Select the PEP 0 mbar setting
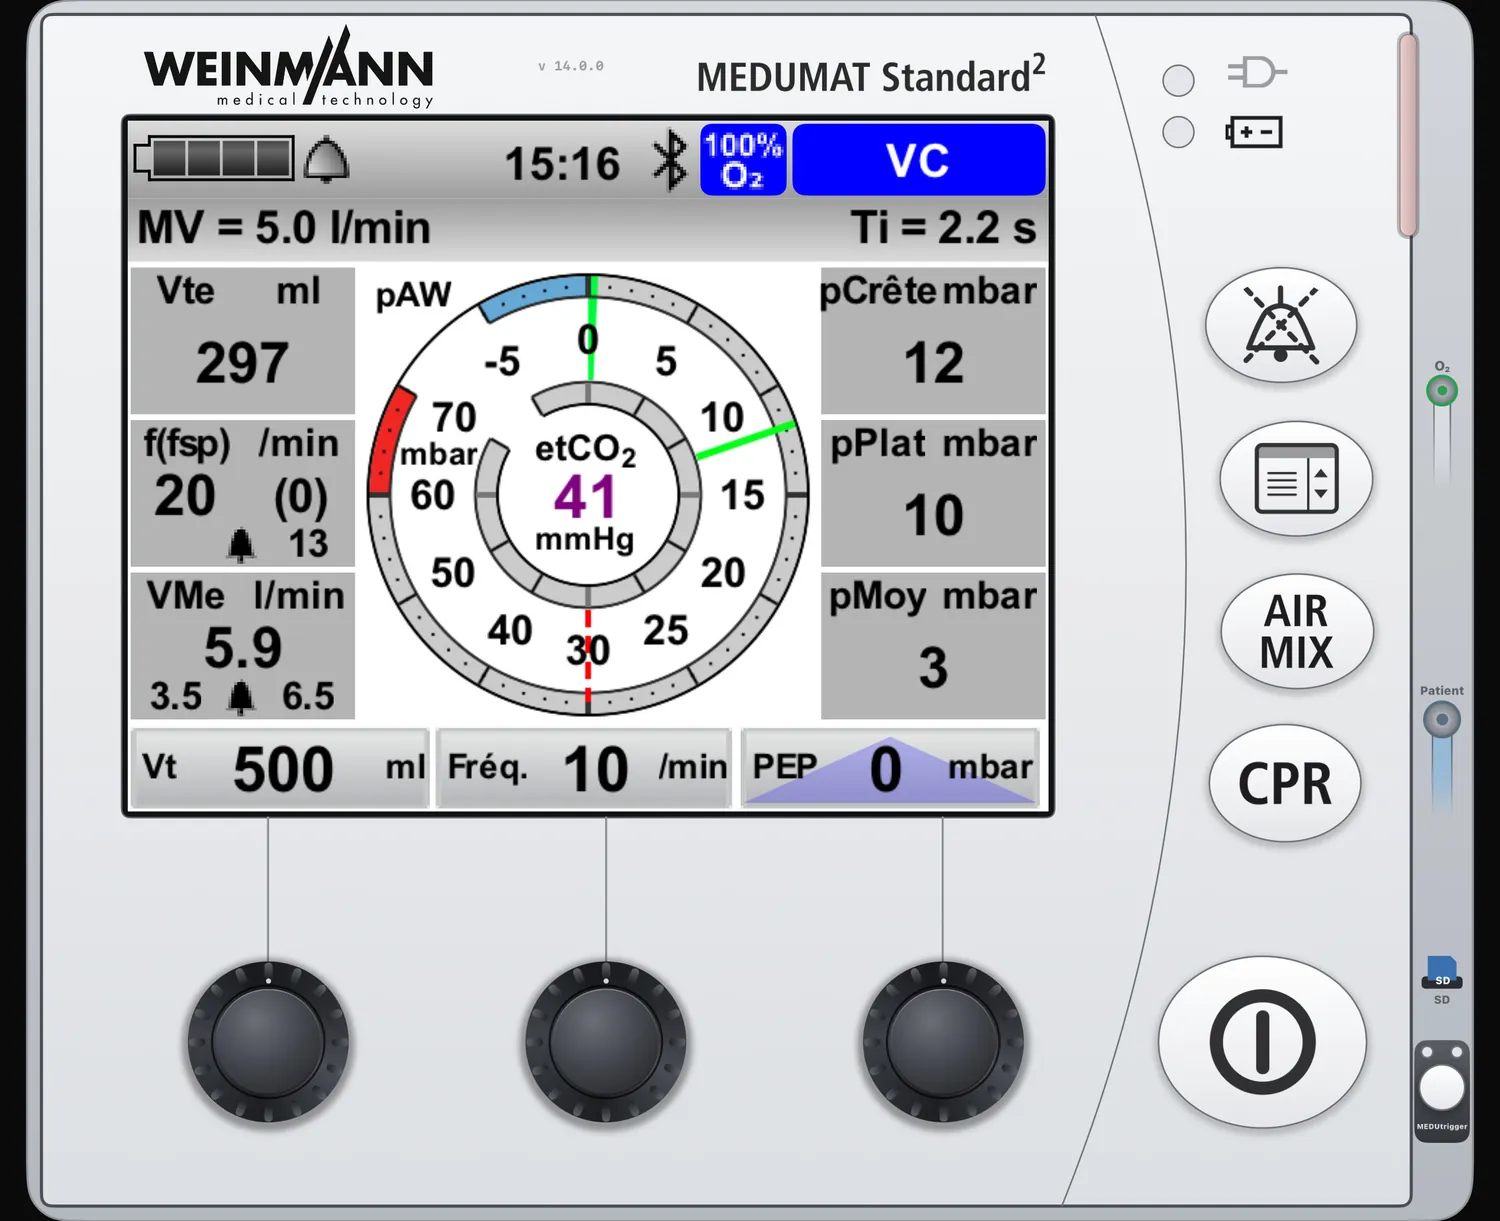The image size is (1500, 1221). pos(890,768)
